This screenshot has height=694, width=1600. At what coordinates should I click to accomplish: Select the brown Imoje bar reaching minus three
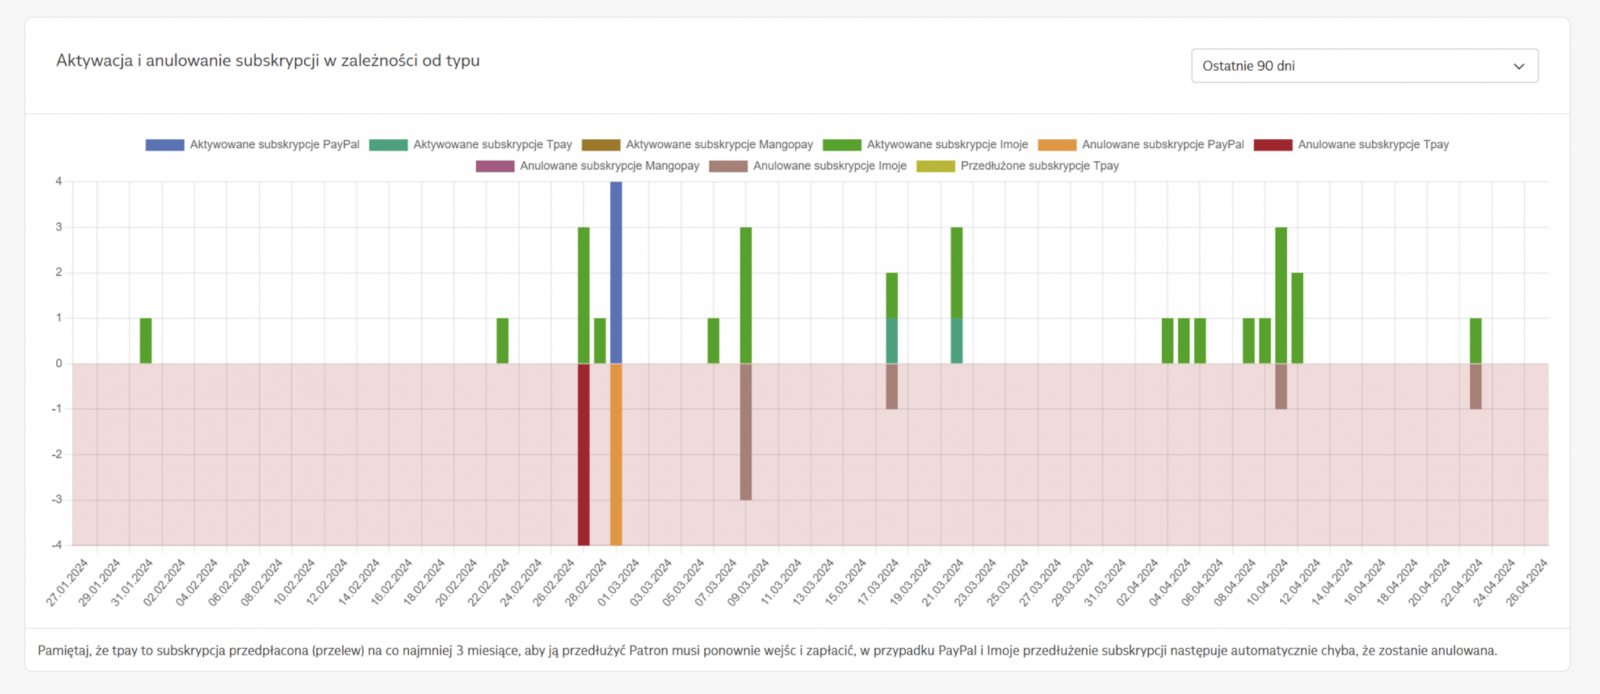[746, 431]
